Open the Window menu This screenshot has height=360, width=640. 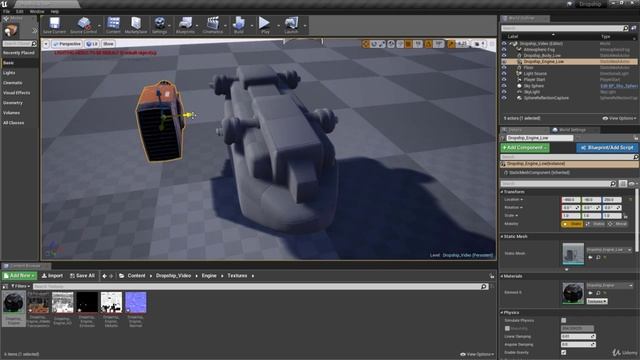tap(37, 11)
